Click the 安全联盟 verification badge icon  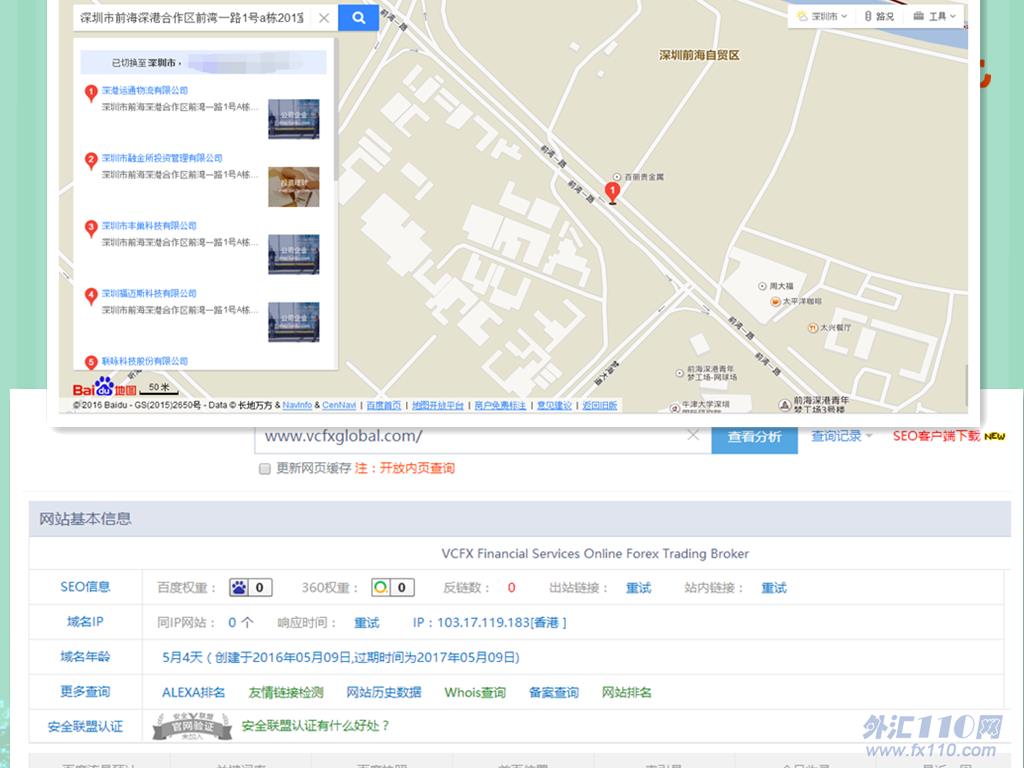click(x=192, y=726)
